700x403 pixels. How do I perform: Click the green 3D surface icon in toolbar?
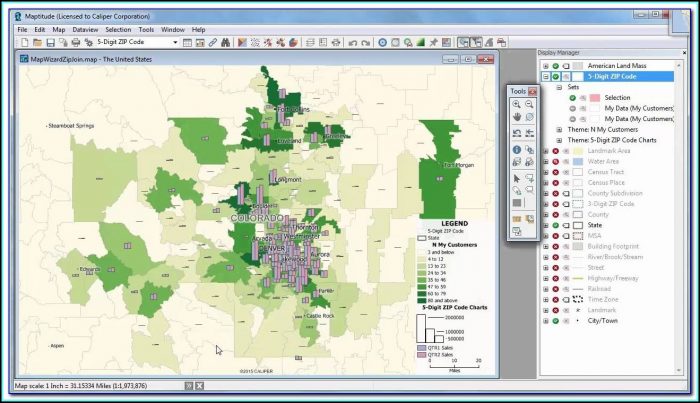(x=421, y=42)
